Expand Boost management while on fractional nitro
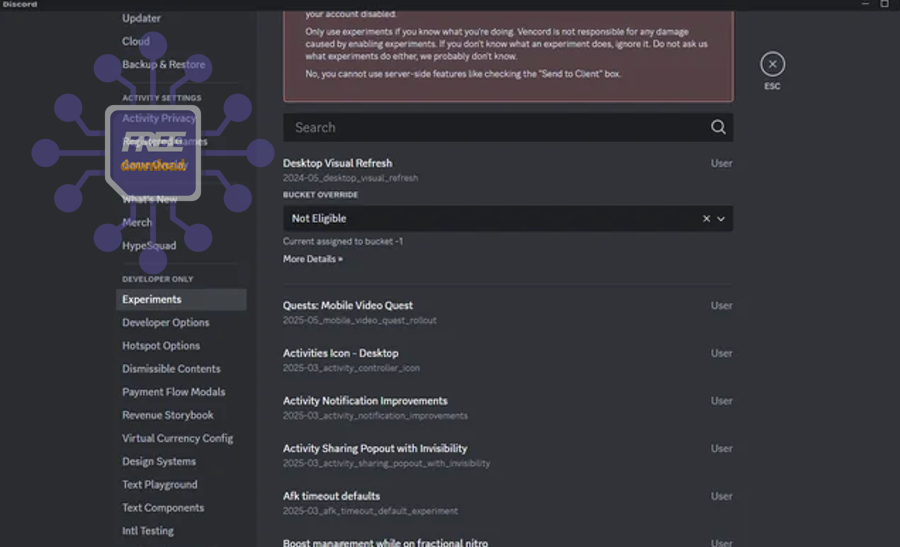The width and height of the screenshot is (900, 547). (385, 542)
